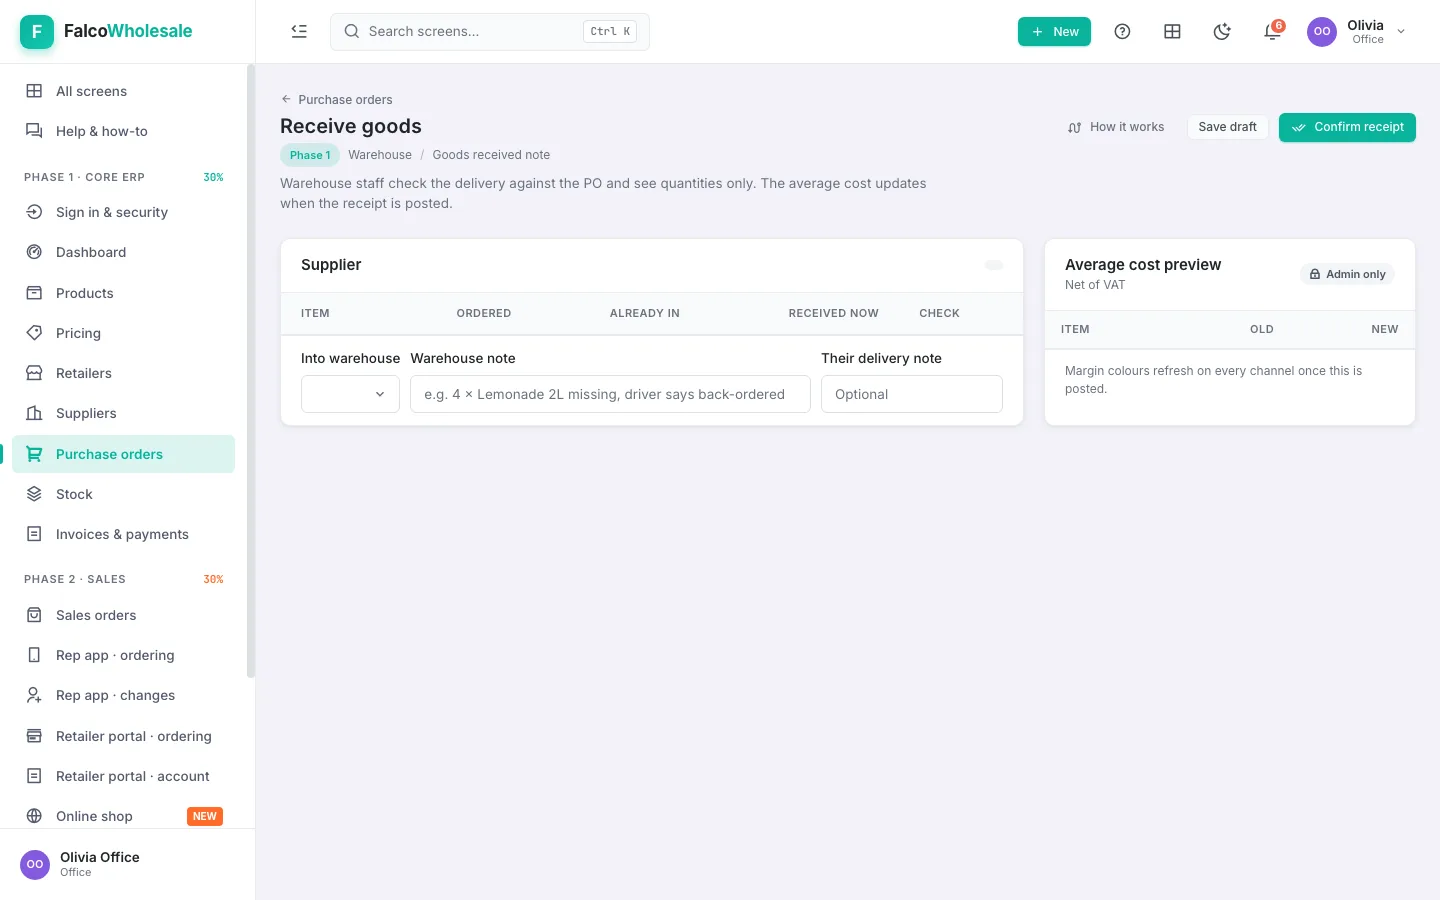The height and width of the screenshot is (900, 1440).
Task: Collapse the sidebar with the menu icon
Action: tap(299, 31)
